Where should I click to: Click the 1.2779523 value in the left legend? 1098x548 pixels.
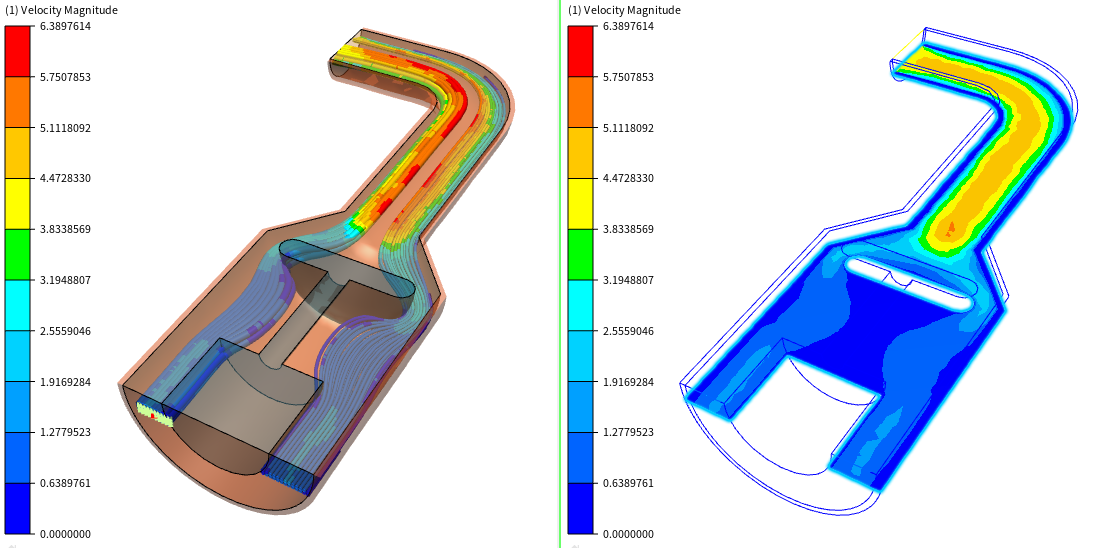66,432
